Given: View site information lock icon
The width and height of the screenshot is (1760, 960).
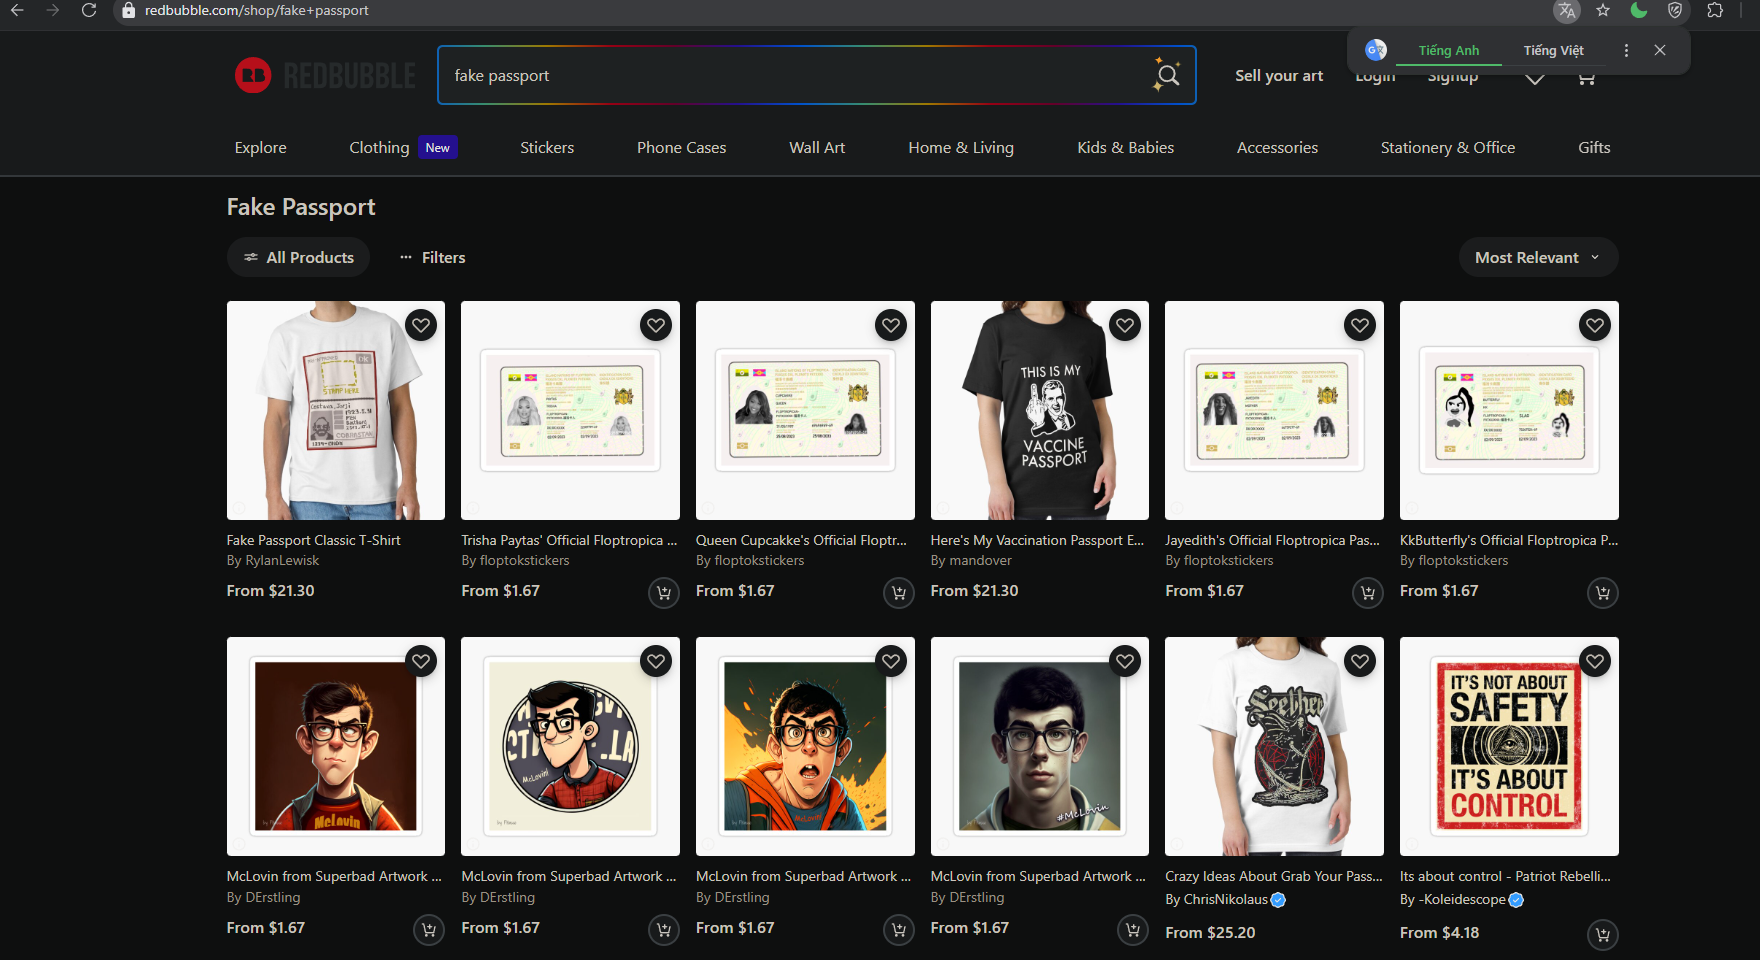Looking at the screenshot, I should 128,10.
